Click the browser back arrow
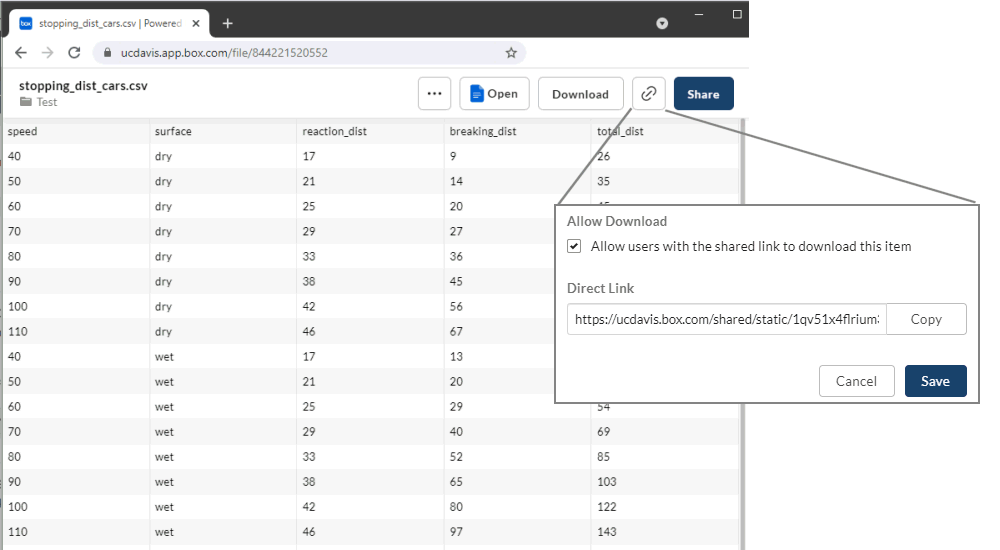Viewport: 1000px width, 550px height. pyautogui.click(x=21, y=52)
